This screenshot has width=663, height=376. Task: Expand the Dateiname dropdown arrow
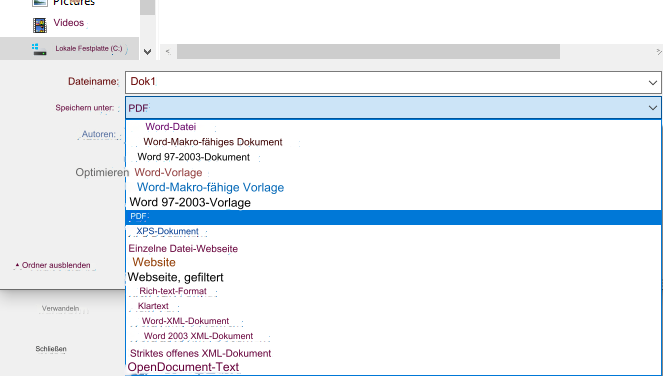(652, 82)
